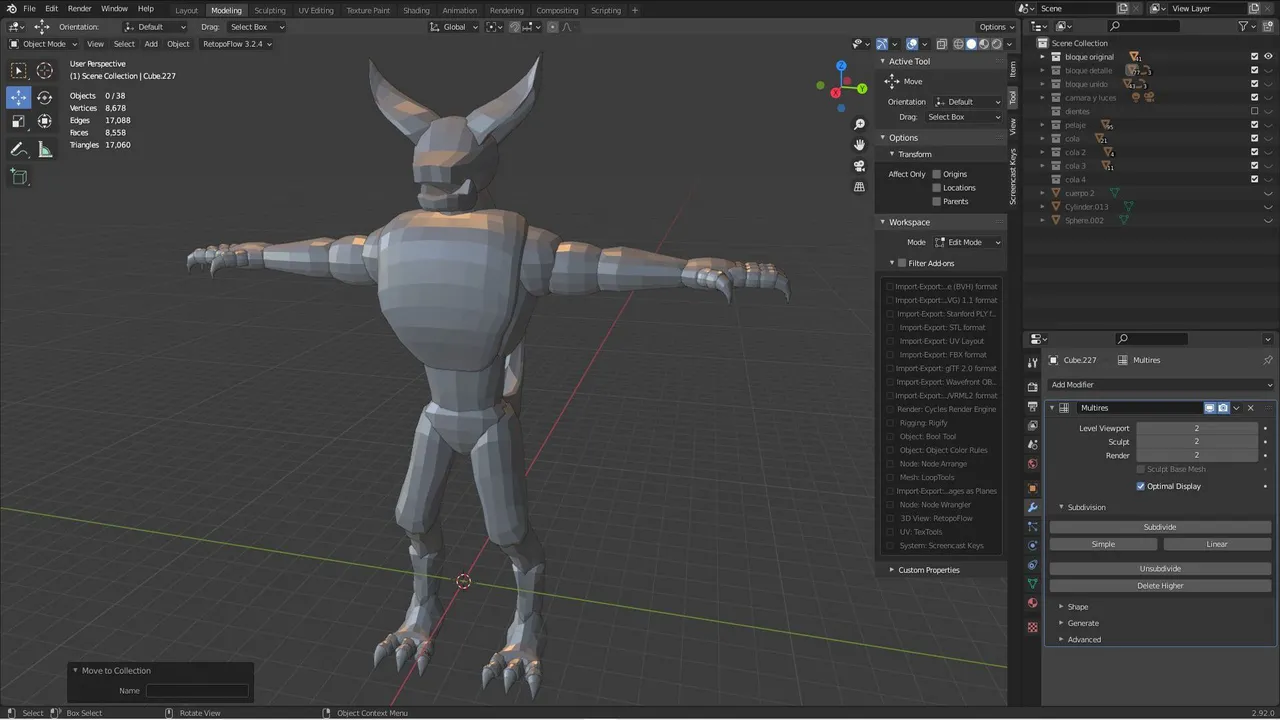Uncheck the pelaje collection checkbox
Image resolution: width=1280 pixels, height=720 pixels.
click(x=1254, y=125)
